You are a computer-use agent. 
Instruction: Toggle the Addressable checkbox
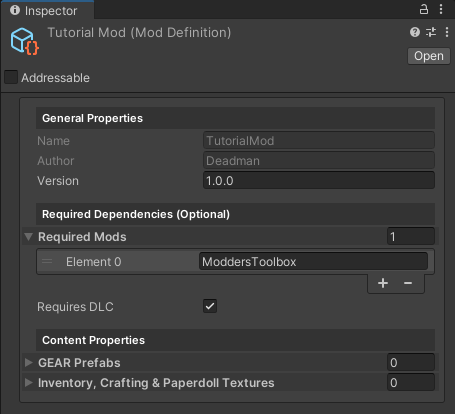[x=11, y=77]
